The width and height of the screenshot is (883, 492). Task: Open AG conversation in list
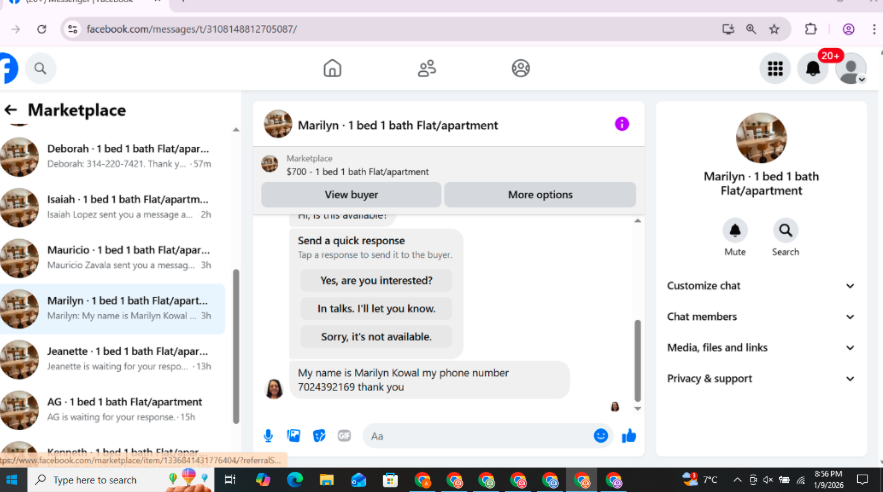pos(113,410)
